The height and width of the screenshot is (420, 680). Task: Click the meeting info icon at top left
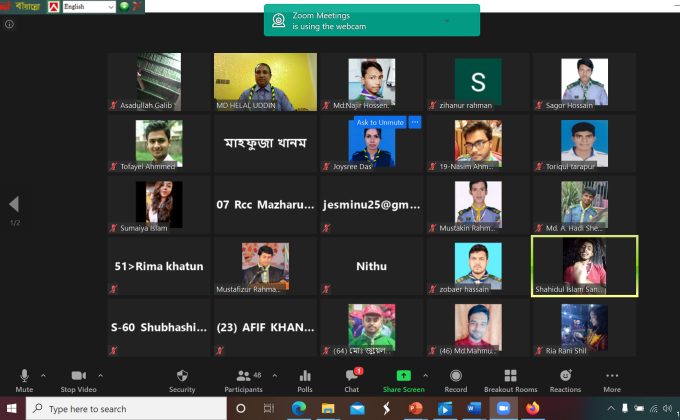(x=9, y=24)
